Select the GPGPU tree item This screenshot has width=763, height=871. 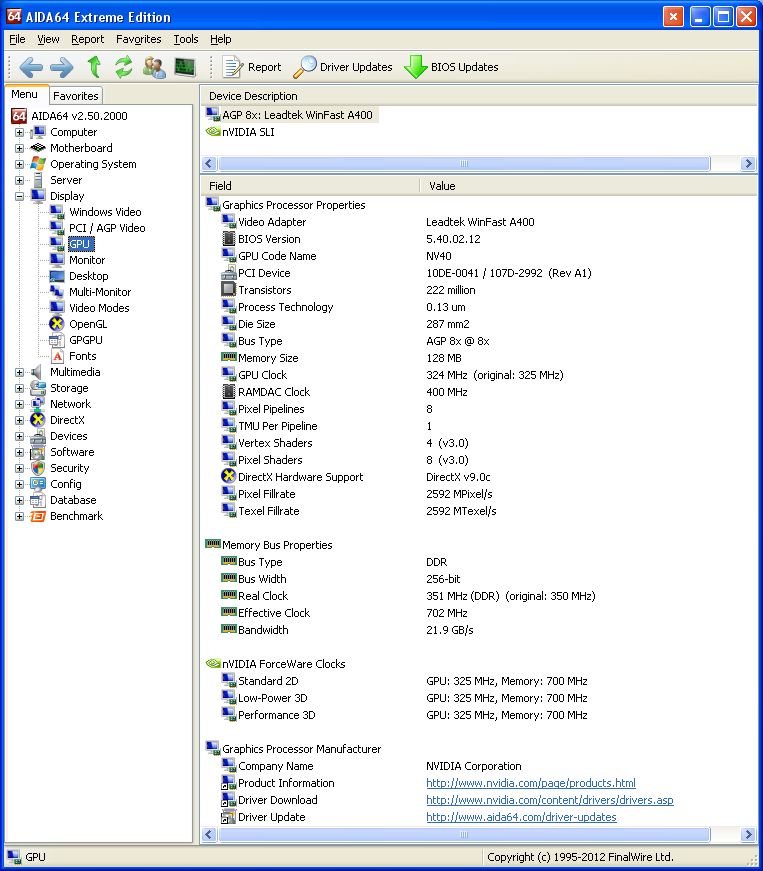(86, 340)
